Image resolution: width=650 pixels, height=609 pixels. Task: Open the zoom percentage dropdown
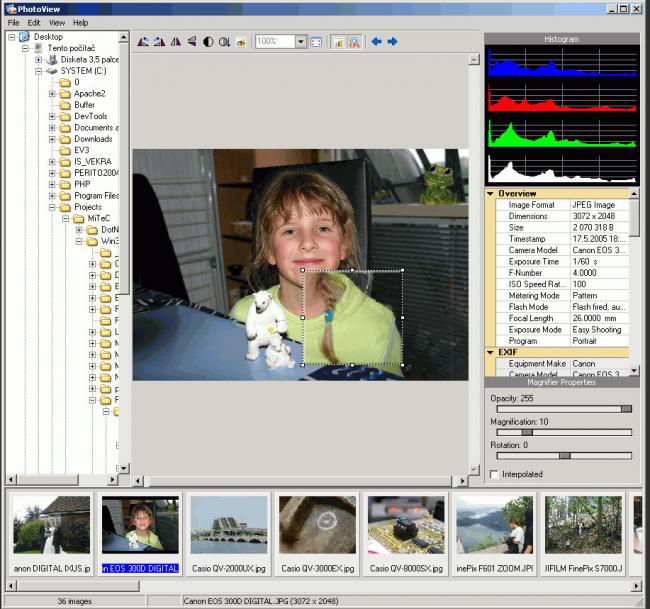click(301, 41)
